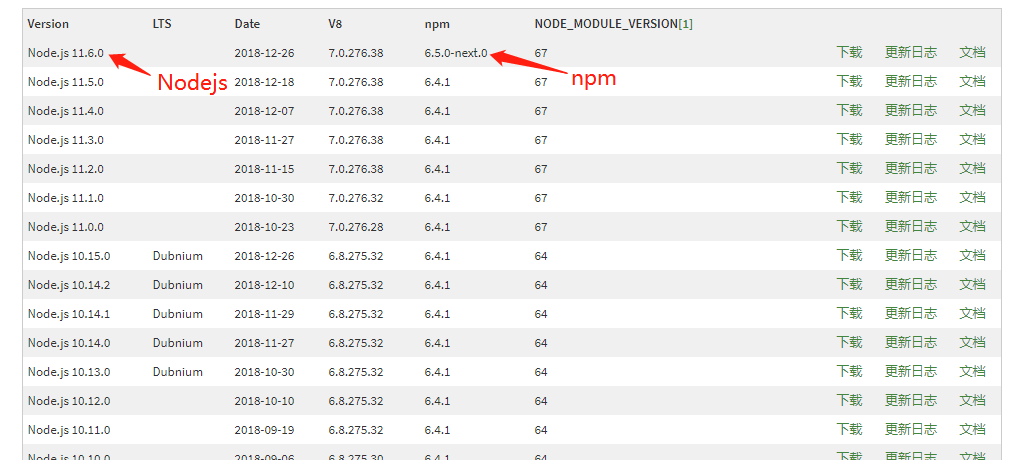The width and height of the screenshot is (1024, 460).
Task: Open 下载 link for Node.js 11.5.0
Action: [849, 82]
